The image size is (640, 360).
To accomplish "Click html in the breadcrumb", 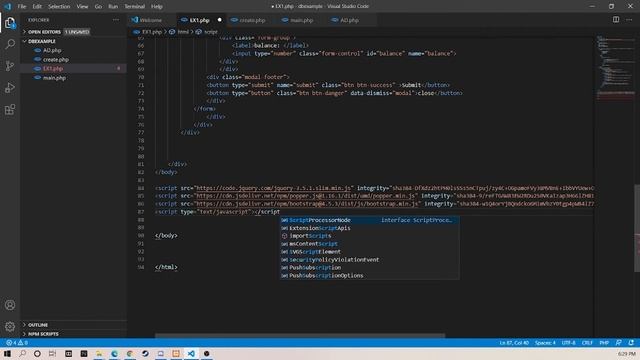I will [x=183, y=32].
